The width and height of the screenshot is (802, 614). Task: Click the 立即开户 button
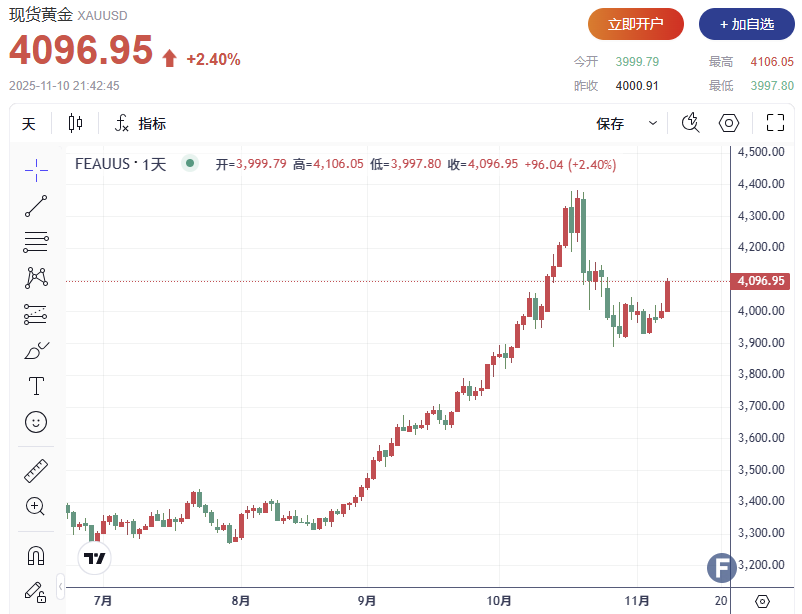(635, 23)
